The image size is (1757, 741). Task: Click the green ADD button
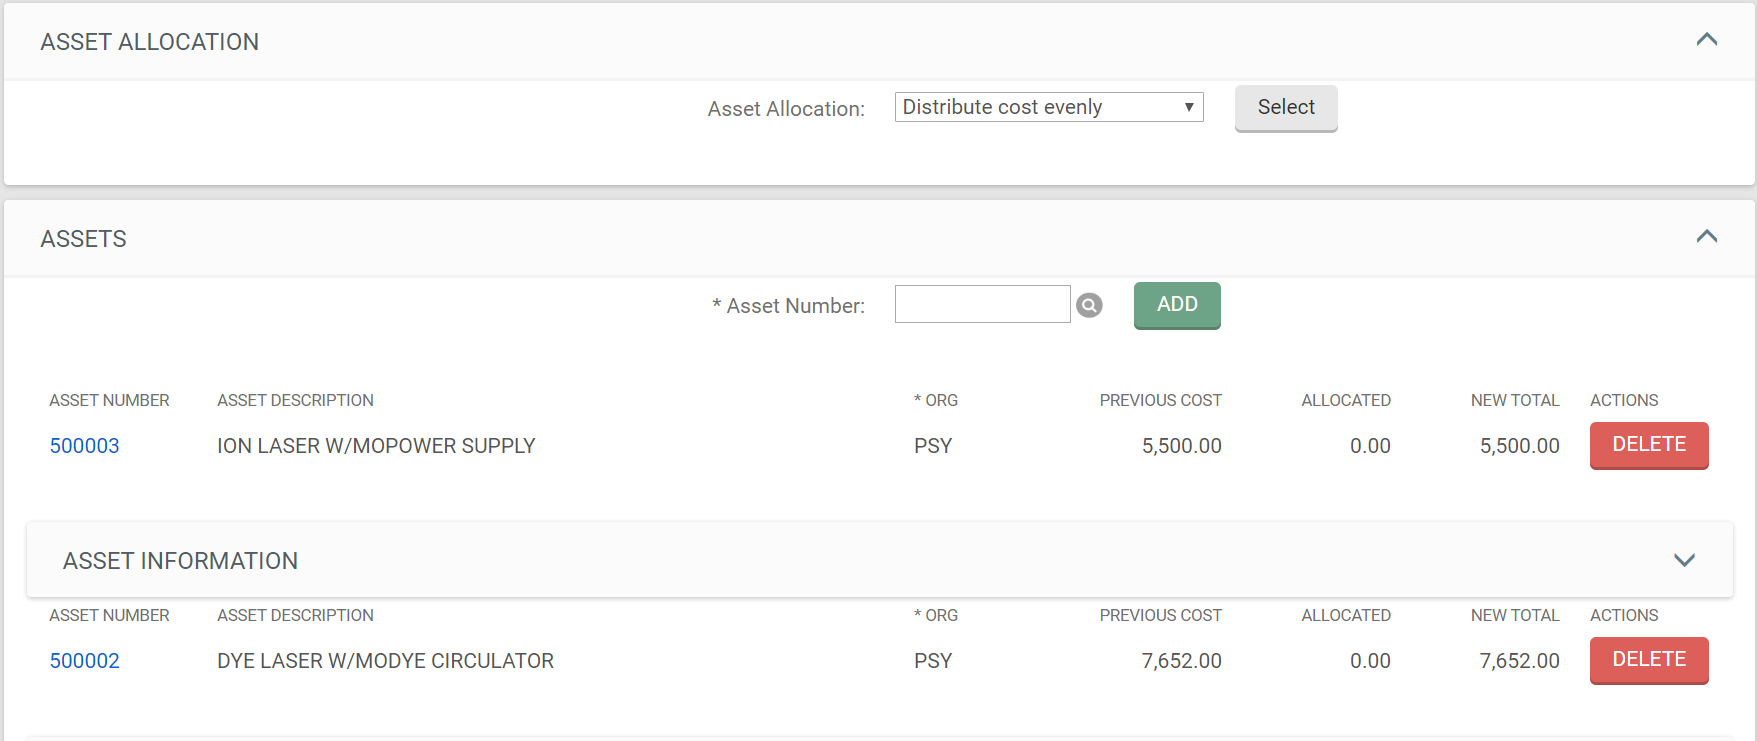click(x=1176, y=305)
